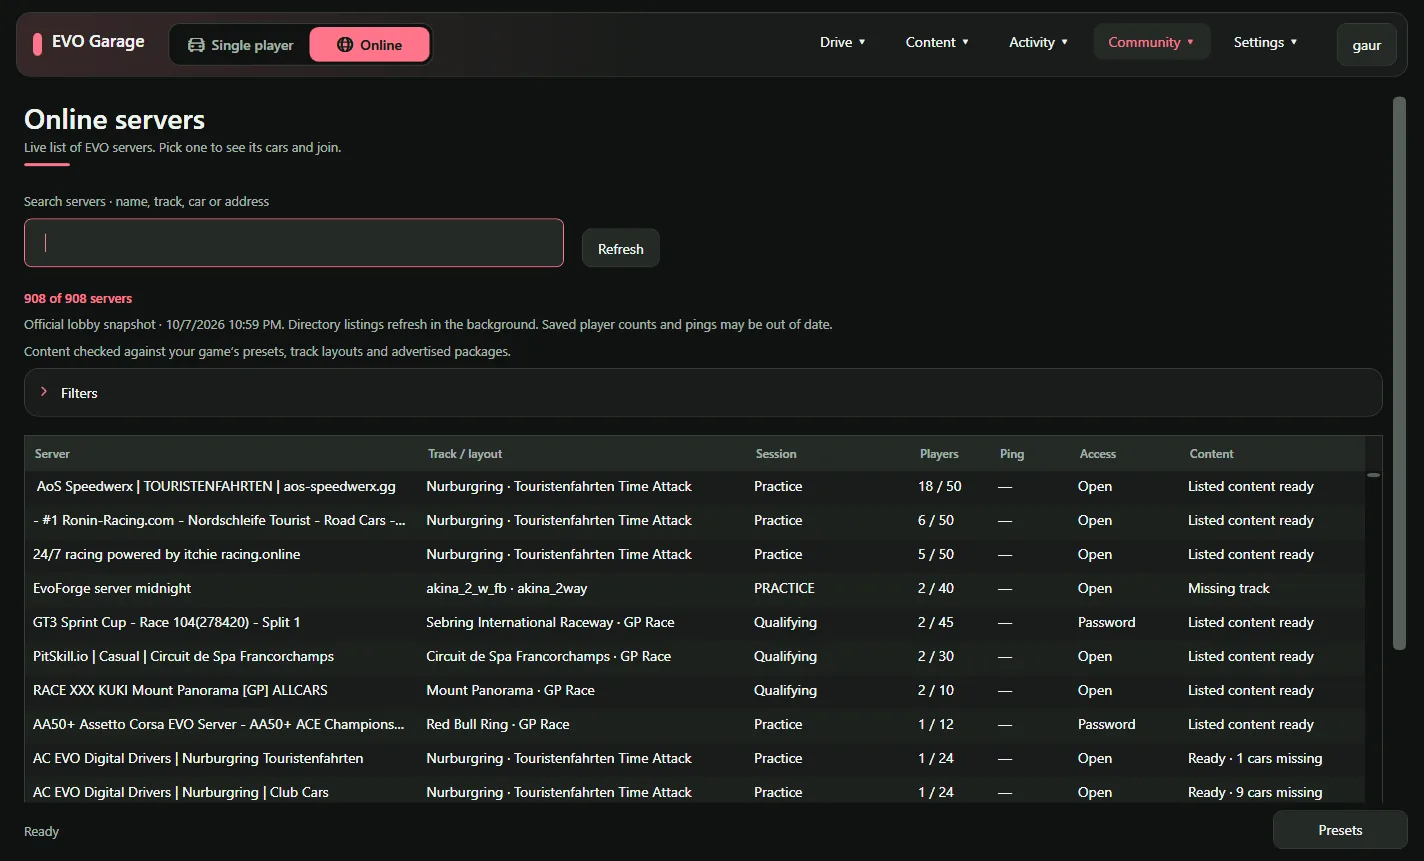Click the page vertical scrollbar
1424x861 pixels.
coord(1399,373)
